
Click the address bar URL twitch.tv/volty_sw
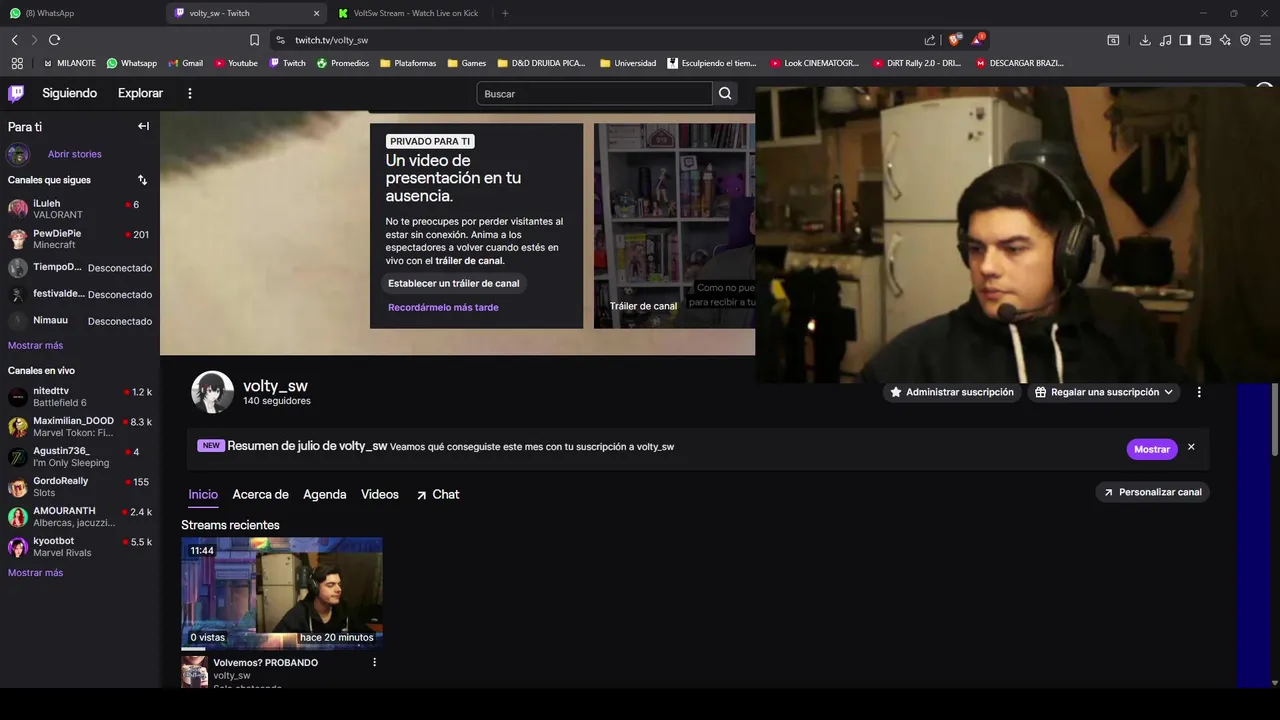pos(331,40)
